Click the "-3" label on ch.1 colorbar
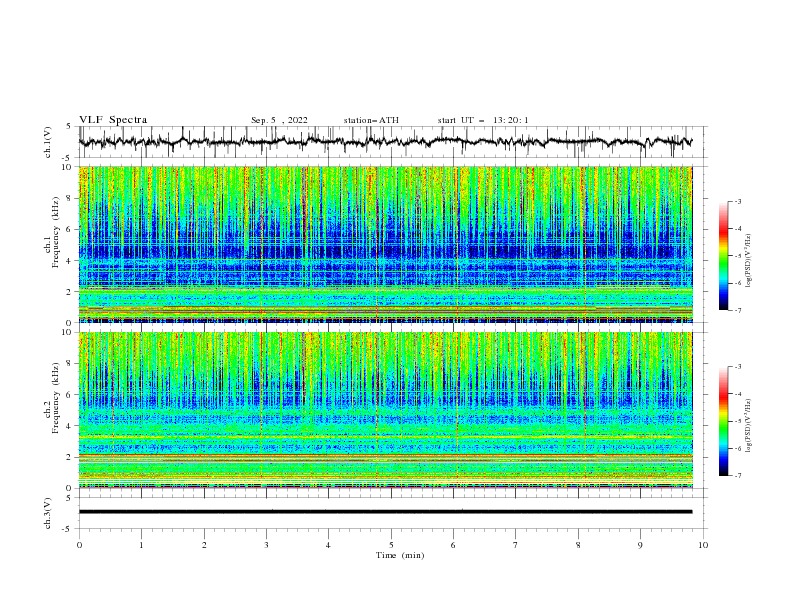 pyautogui.click(x=737, y=201)
